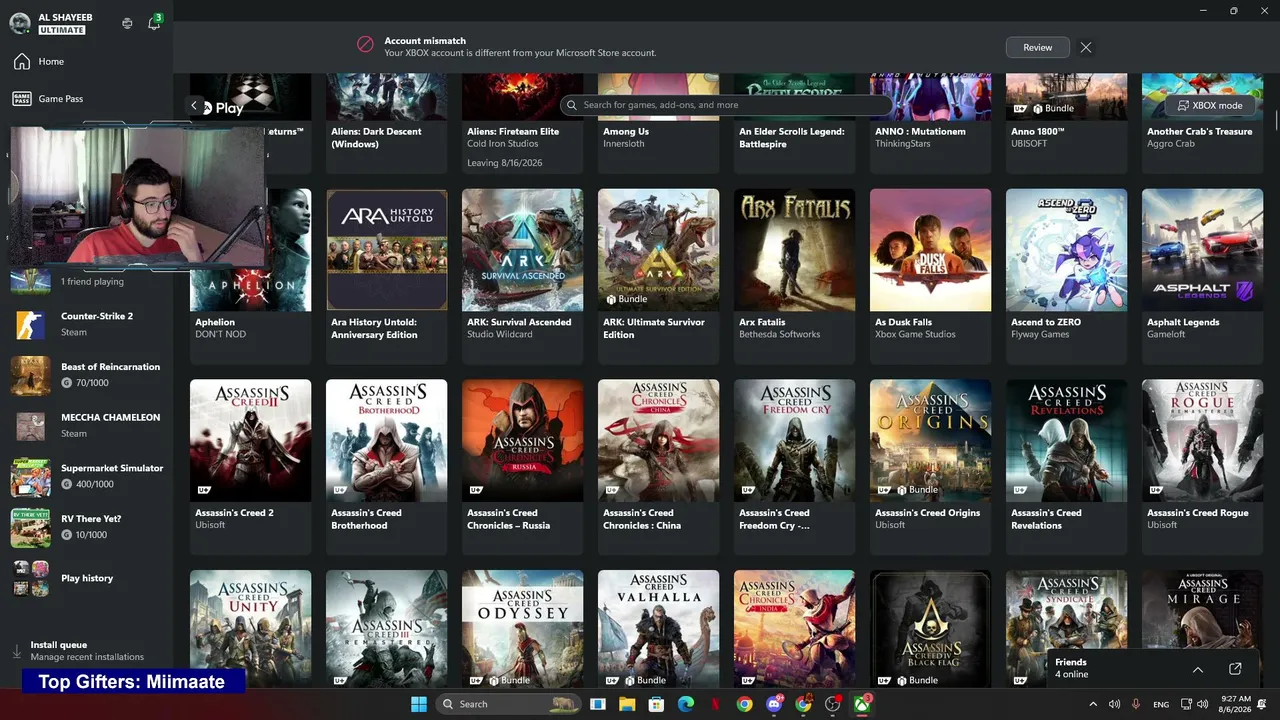
Task: Open the Install queue
Action: pyautogui.click(x=86, y=651)
